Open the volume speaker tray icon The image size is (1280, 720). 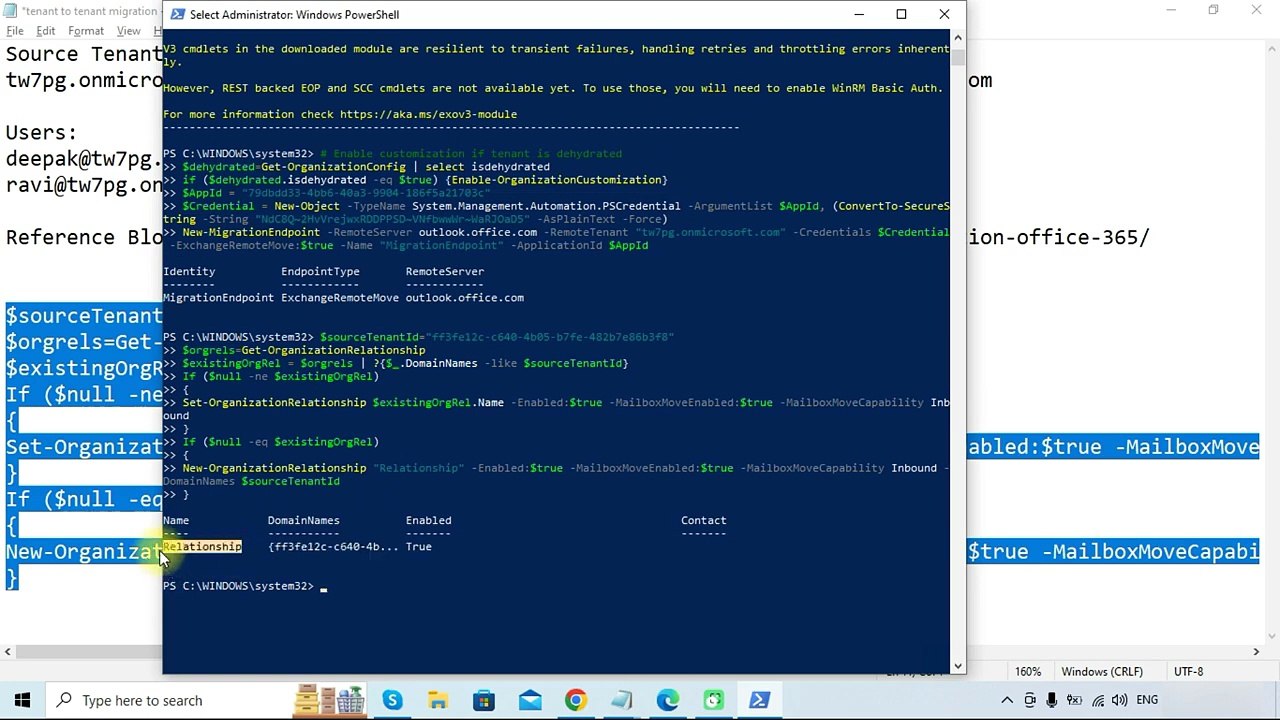pos(1120,700)
